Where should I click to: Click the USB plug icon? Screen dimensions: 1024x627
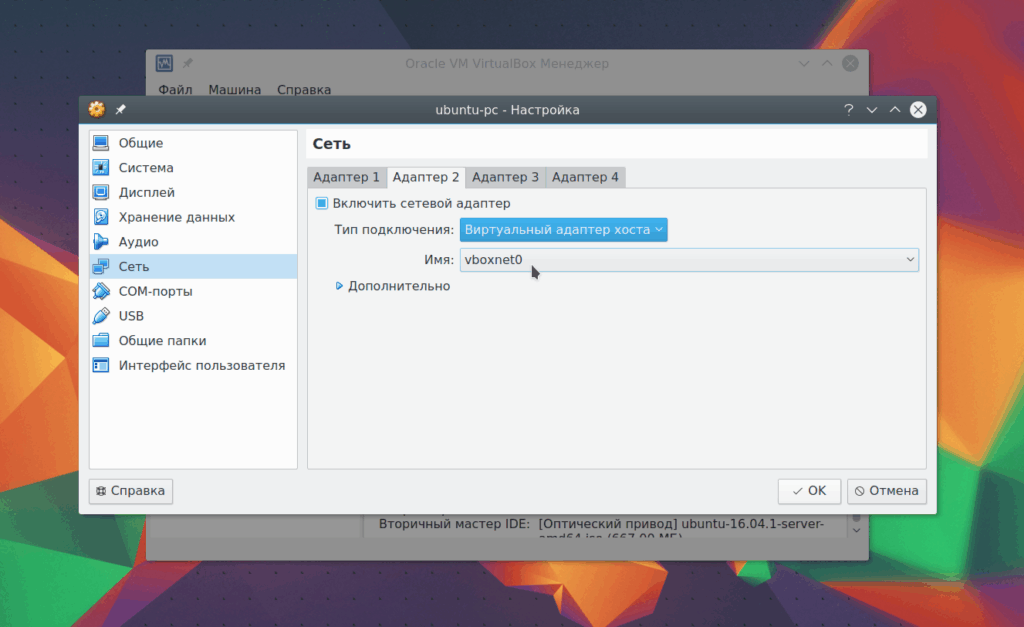pos(101,316)
